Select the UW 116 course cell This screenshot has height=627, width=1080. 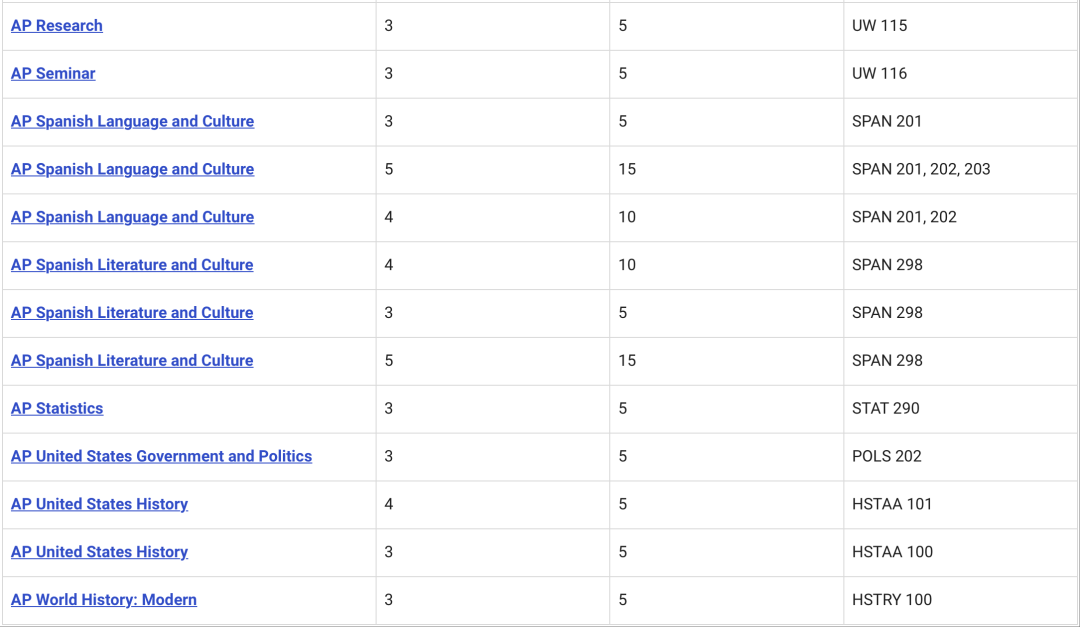click(x=879, y=74)
